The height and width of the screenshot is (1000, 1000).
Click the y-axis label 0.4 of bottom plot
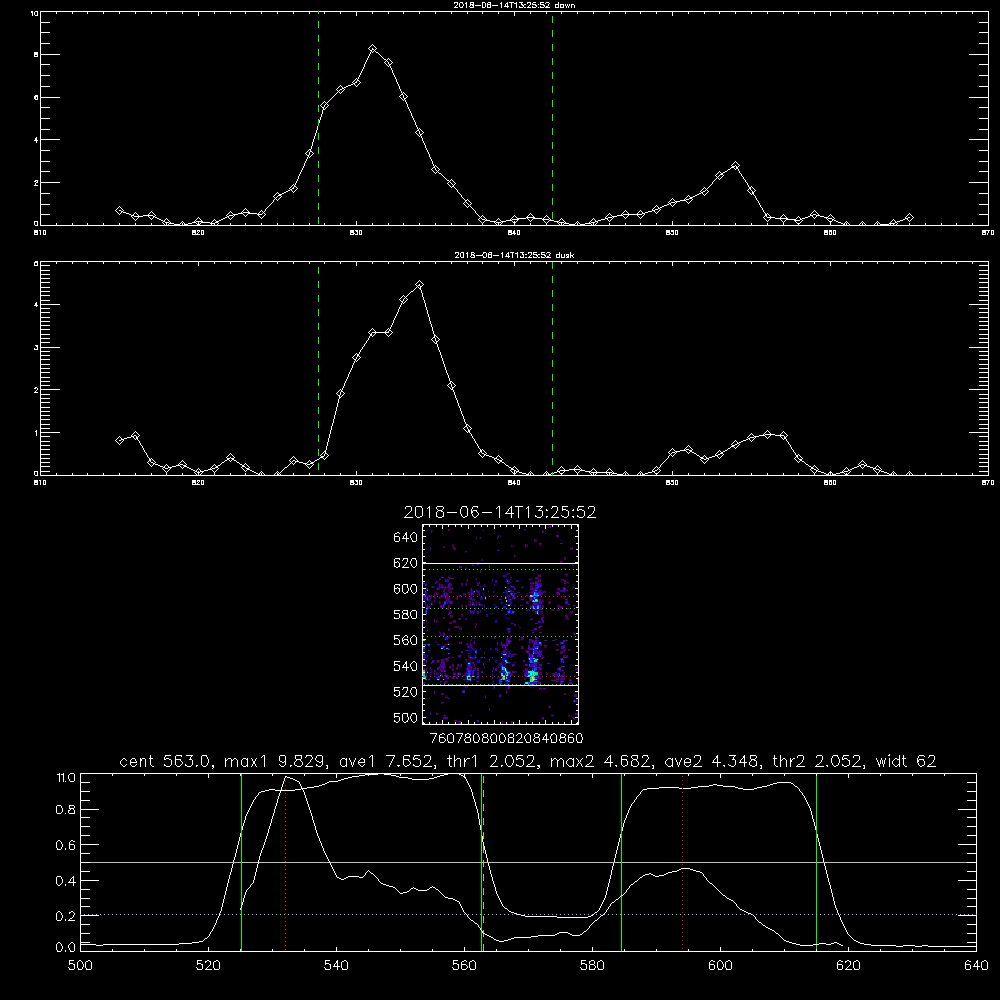tap(66, 881)
